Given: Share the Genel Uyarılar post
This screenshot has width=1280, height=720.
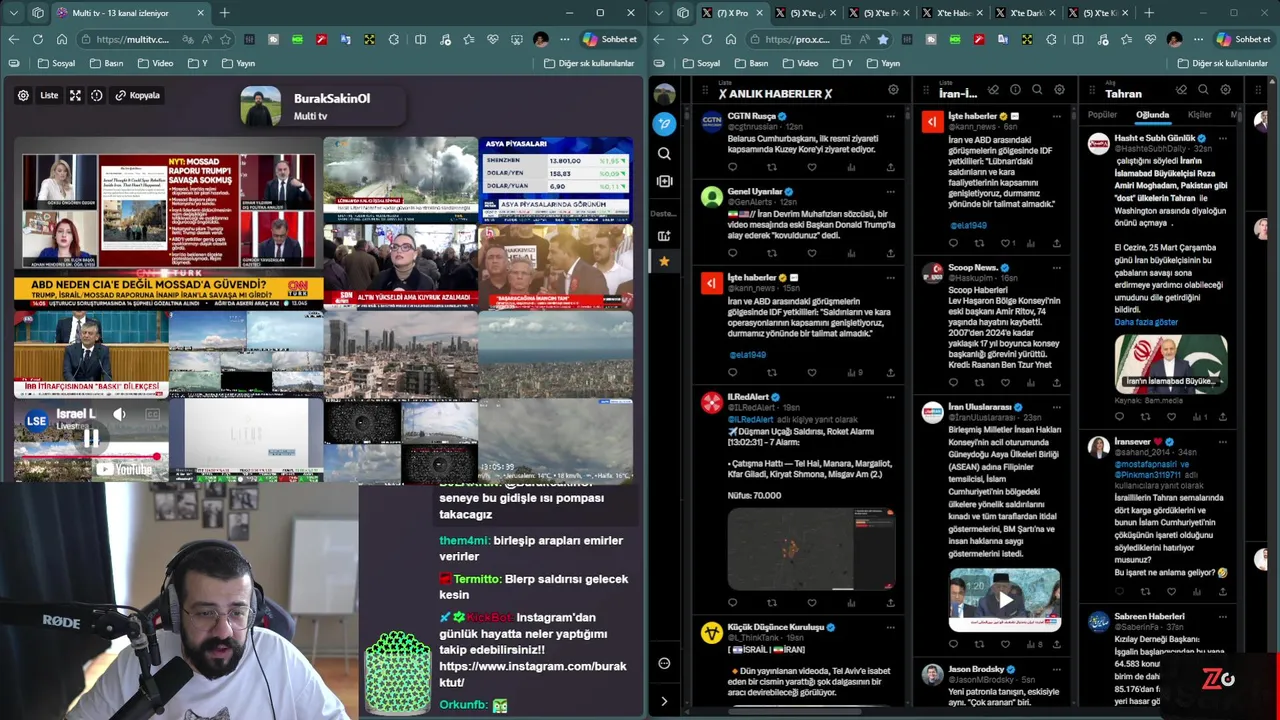Looking at the screenshot, I should (x=890, y=253).
